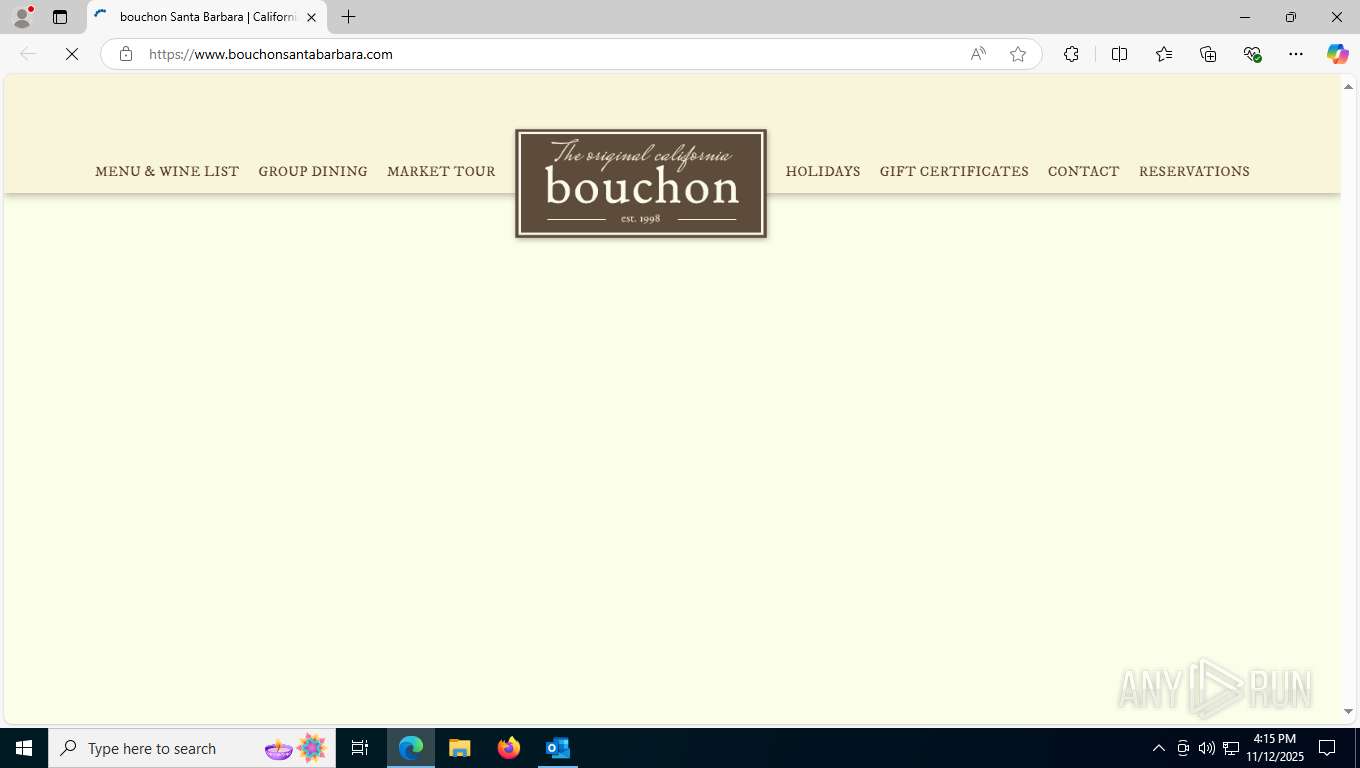Viewport: 1360px width, 768px height.
Task: Start Read aloud from address bar
Action: pyautogui.click(x=978, y=54)
